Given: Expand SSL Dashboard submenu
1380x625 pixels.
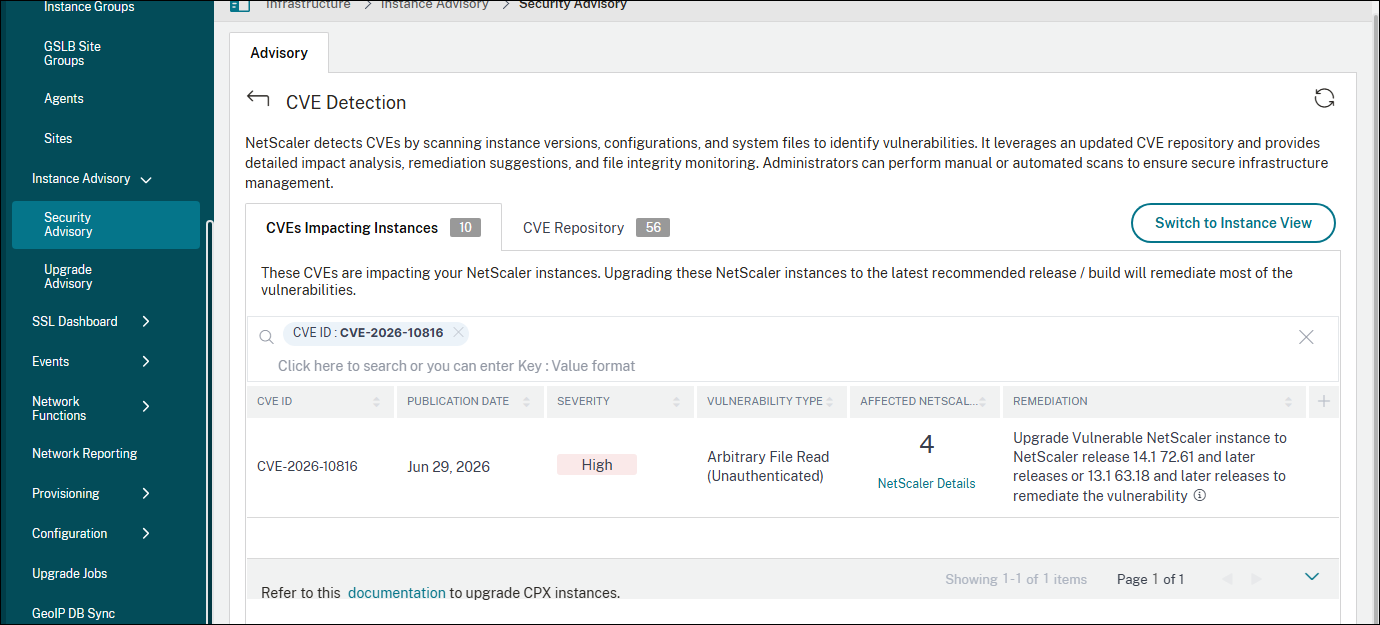Looking at the screenshot, I should tap(146, 321).
